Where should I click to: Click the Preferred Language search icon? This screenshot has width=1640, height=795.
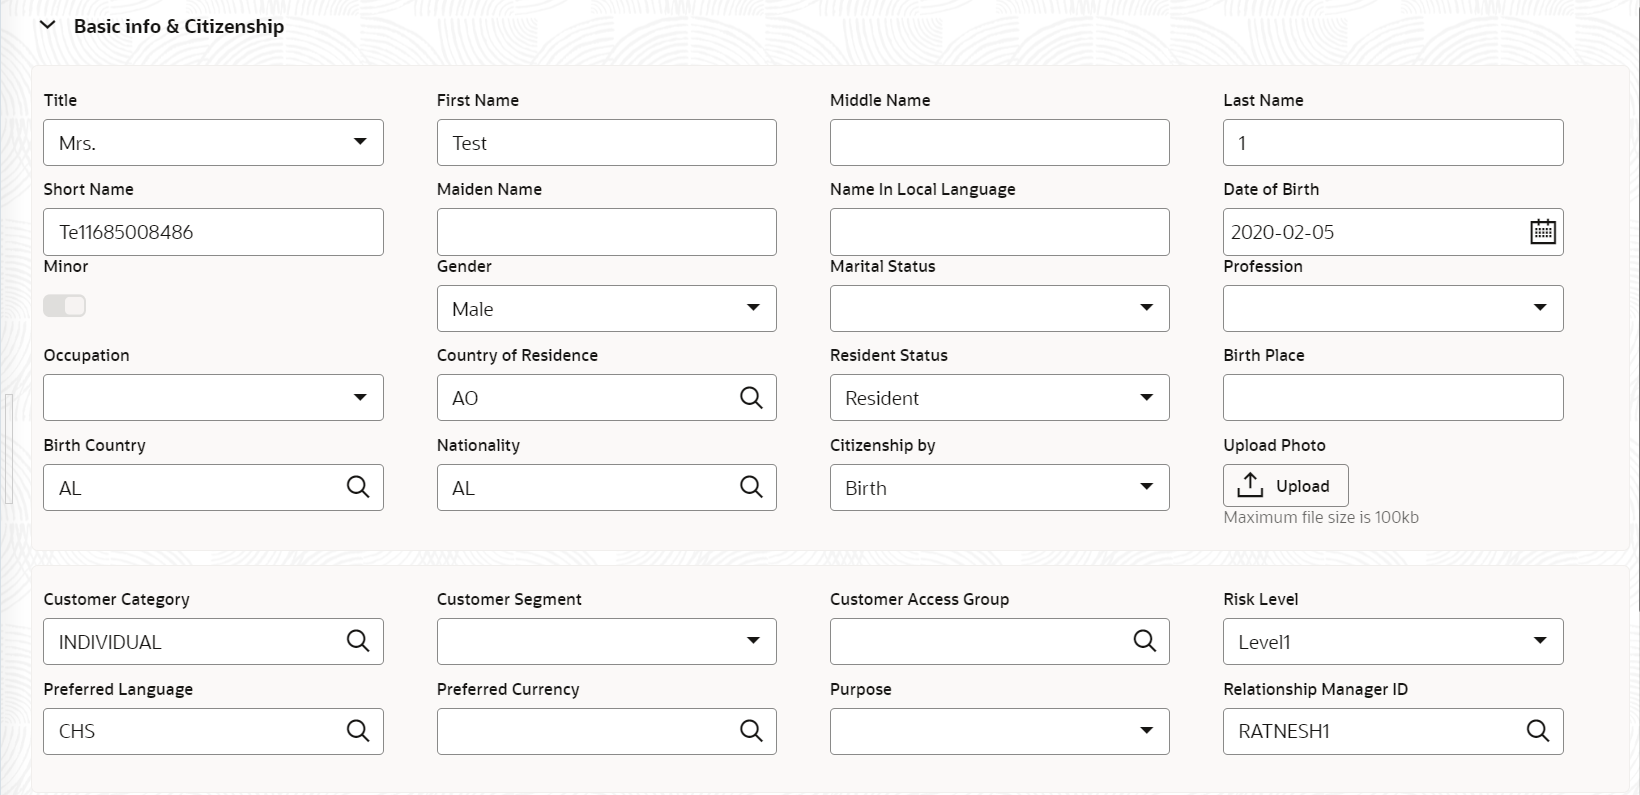(x=358, y=731)
